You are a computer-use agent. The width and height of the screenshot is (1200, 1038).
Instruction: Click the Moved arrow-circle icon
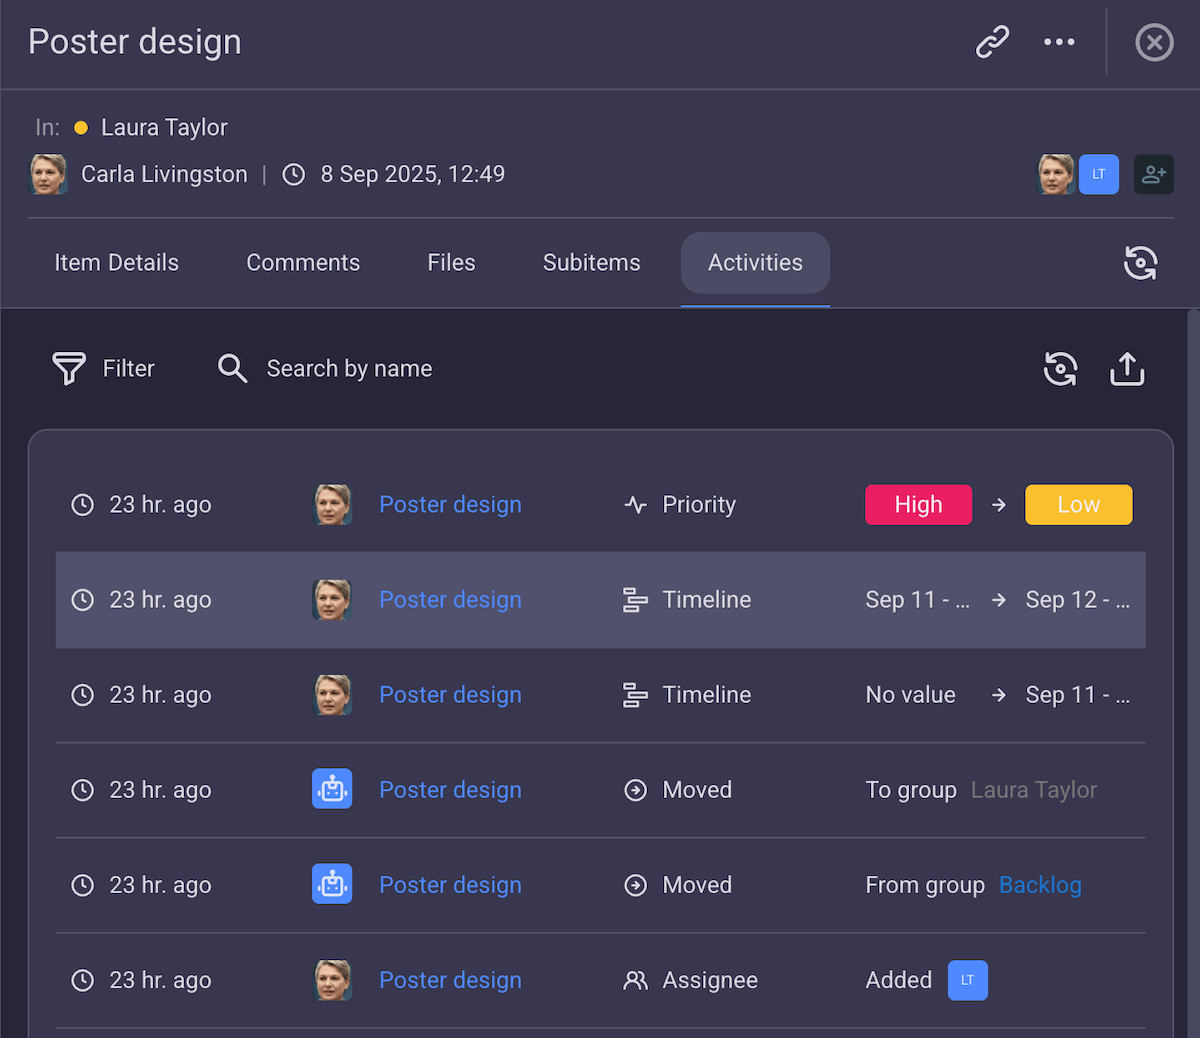636,789
